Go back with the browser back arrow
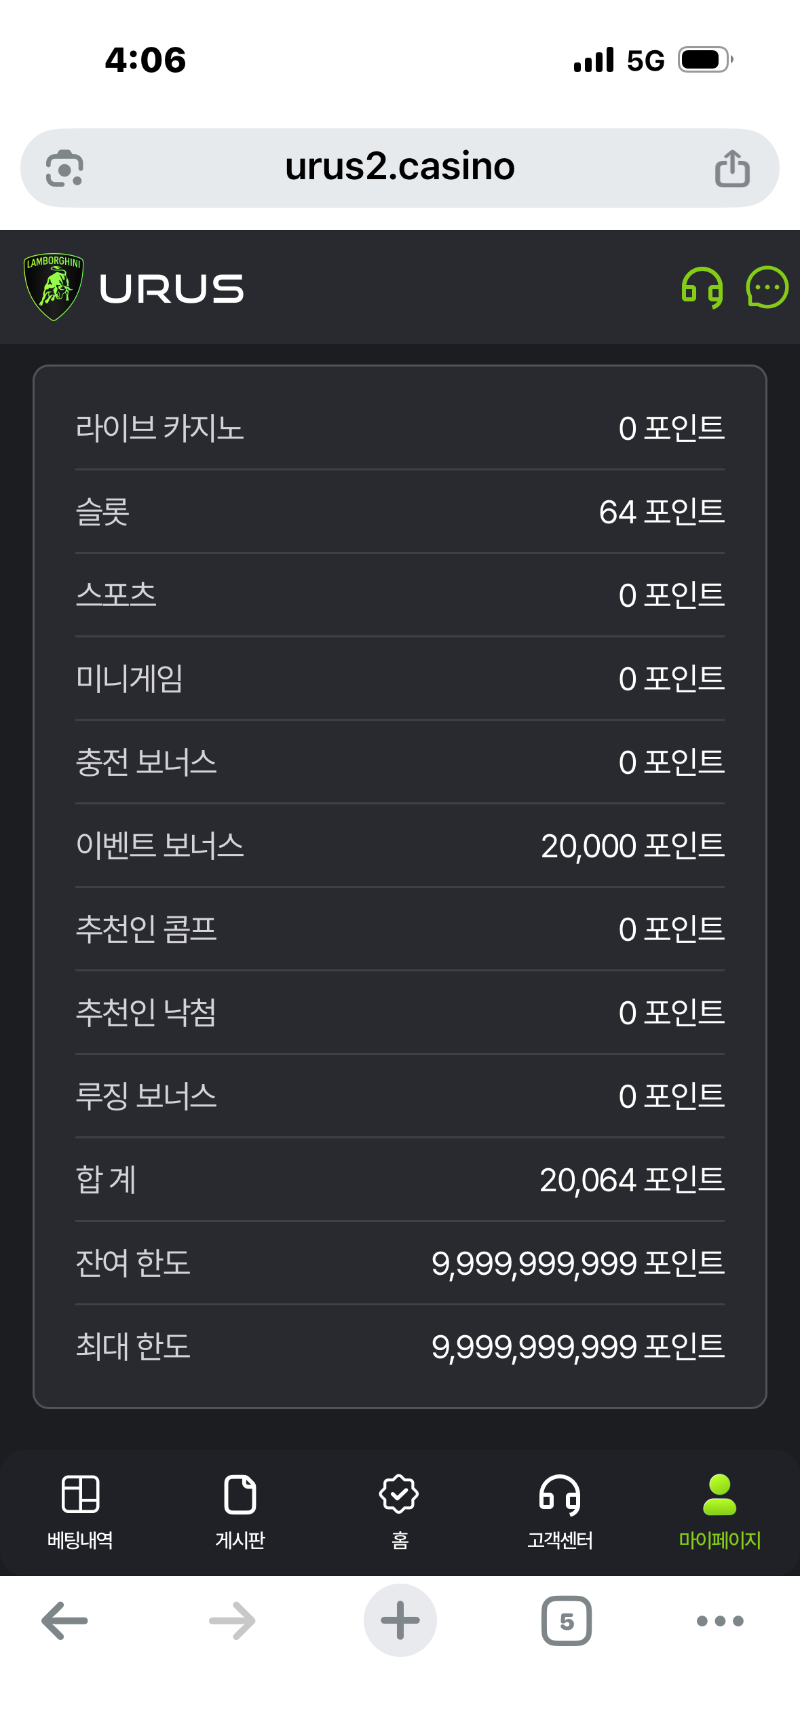Image resolution: width=800 pixels, height=1735 pixels. (x=65, y=1621)
